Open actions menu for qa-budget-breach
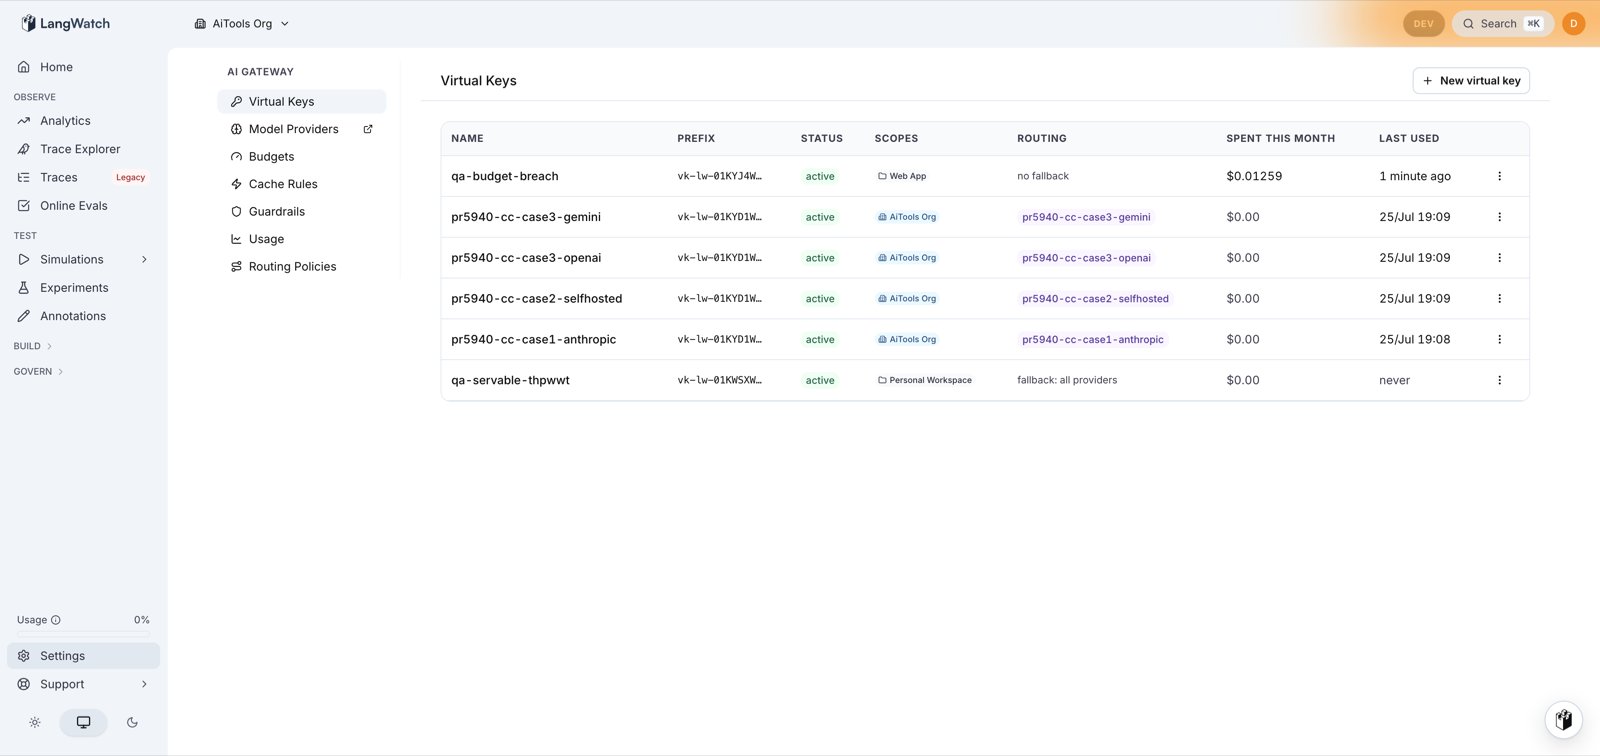The height and width of the screenshot is (756, 1600). (x=1499, y=176)
